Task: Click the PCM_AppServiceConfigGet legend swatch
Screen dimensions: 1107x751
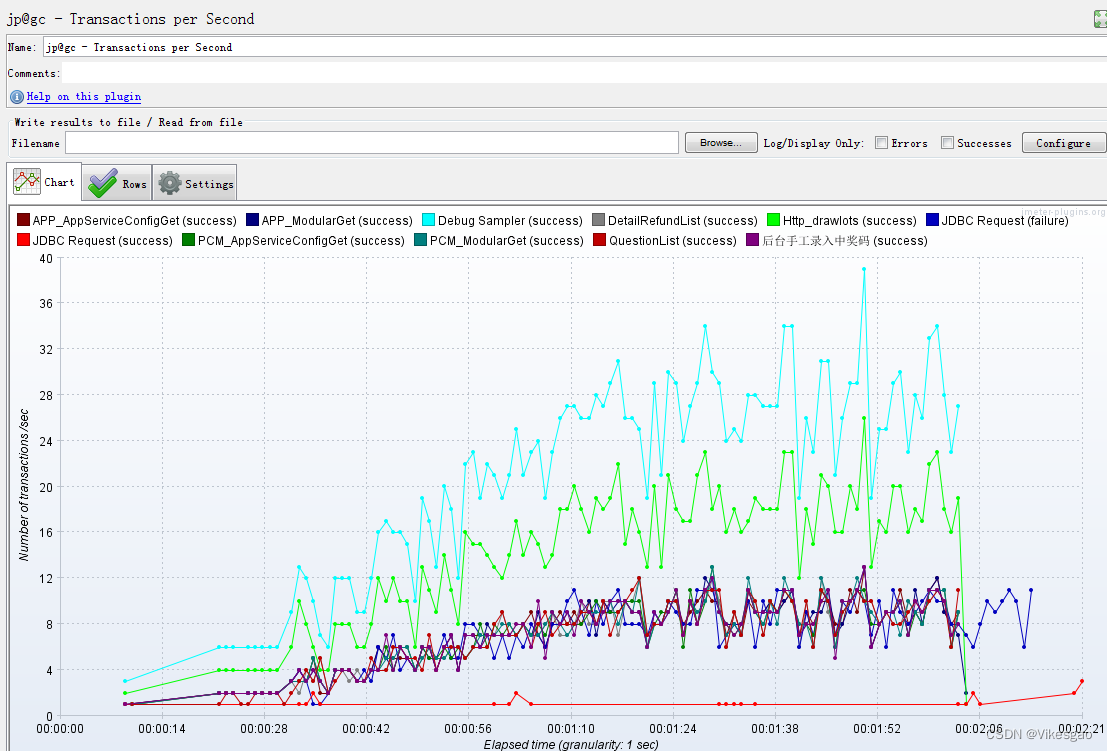Action: coord(189,240)
